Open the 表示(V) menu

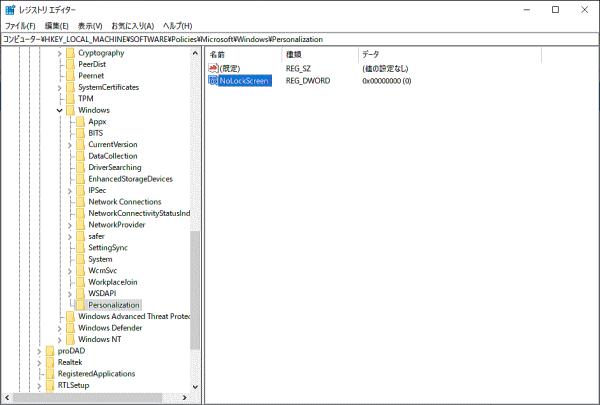(x=90, y=26)
